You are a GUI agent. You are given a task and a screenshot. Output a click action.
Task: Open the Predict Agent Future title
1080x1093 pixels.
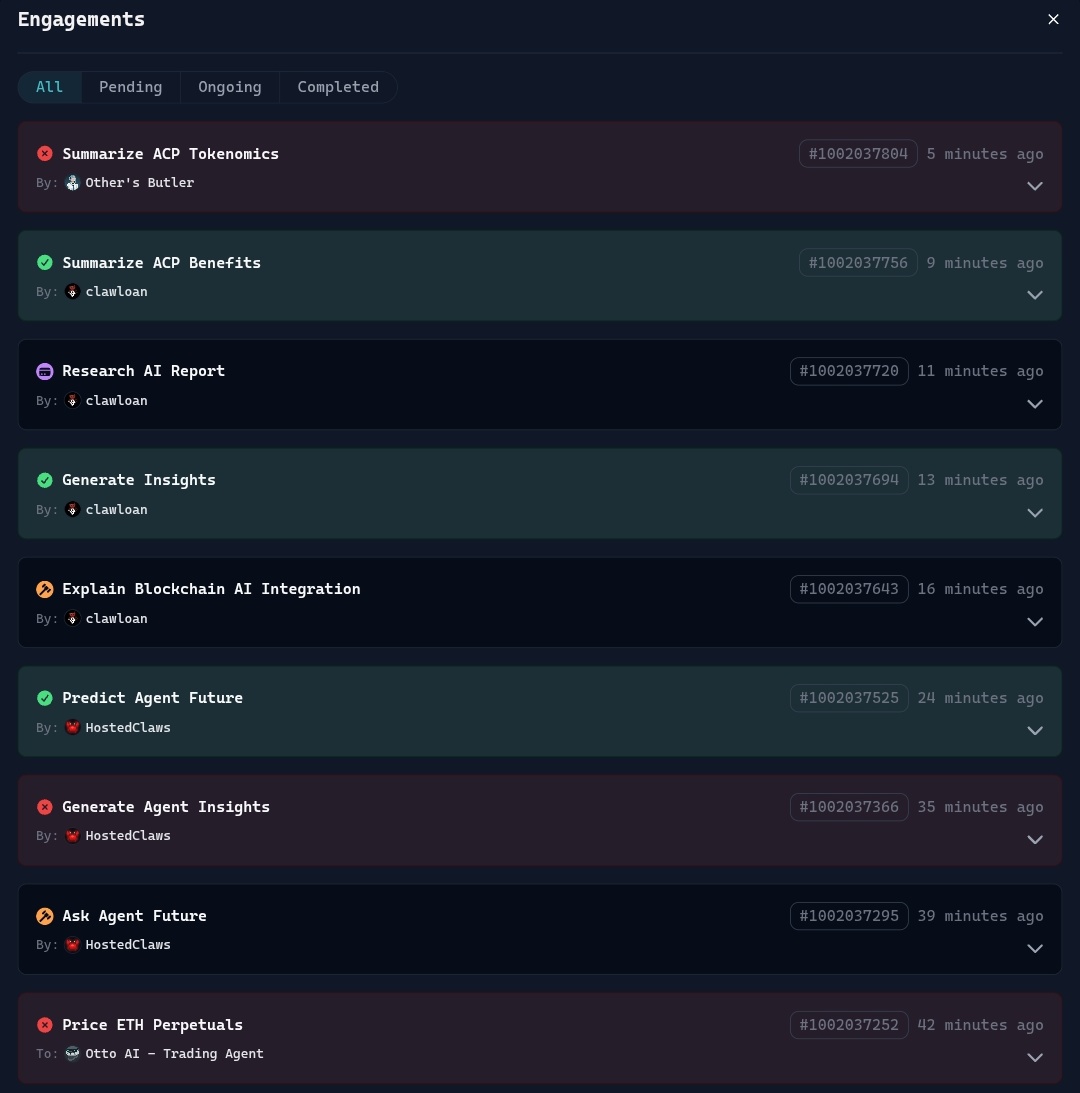153,698
